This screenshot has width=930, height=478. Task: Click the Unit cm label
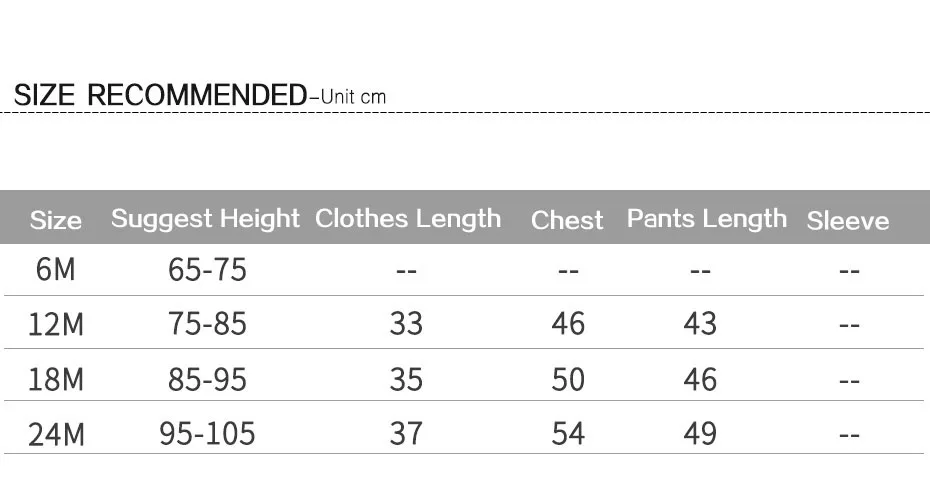coord(353,97)
